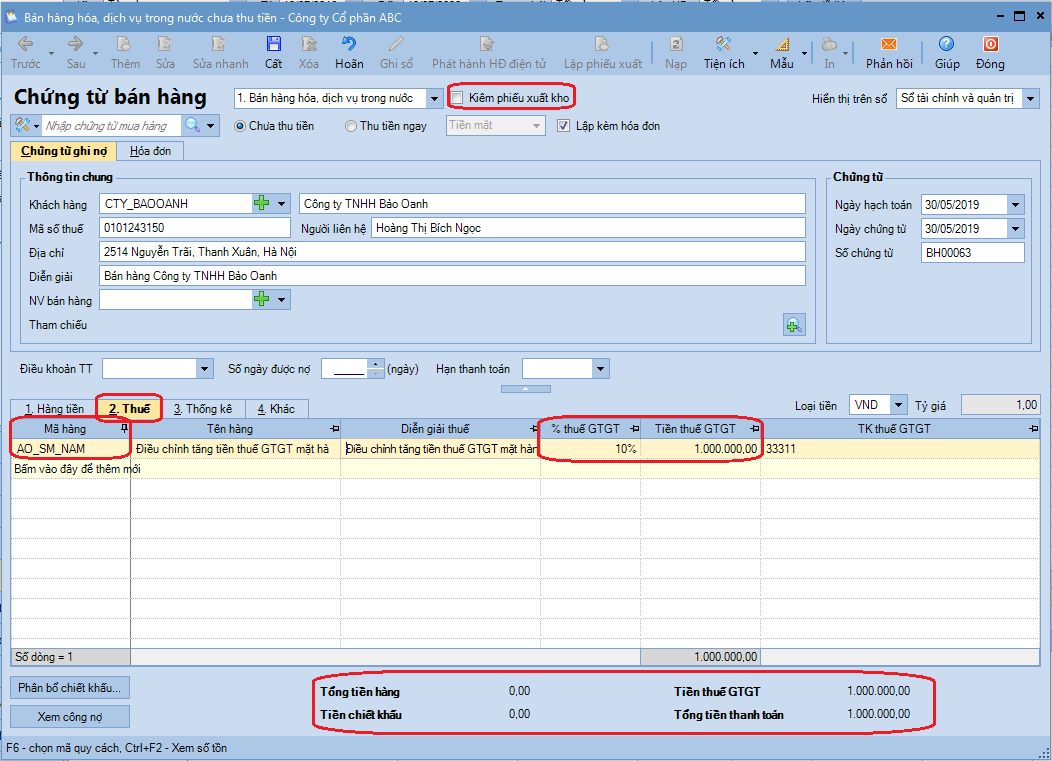Viewport: 1052px width, 761px height.
Task: Click the Diễn giải description field
Action: 452,276
